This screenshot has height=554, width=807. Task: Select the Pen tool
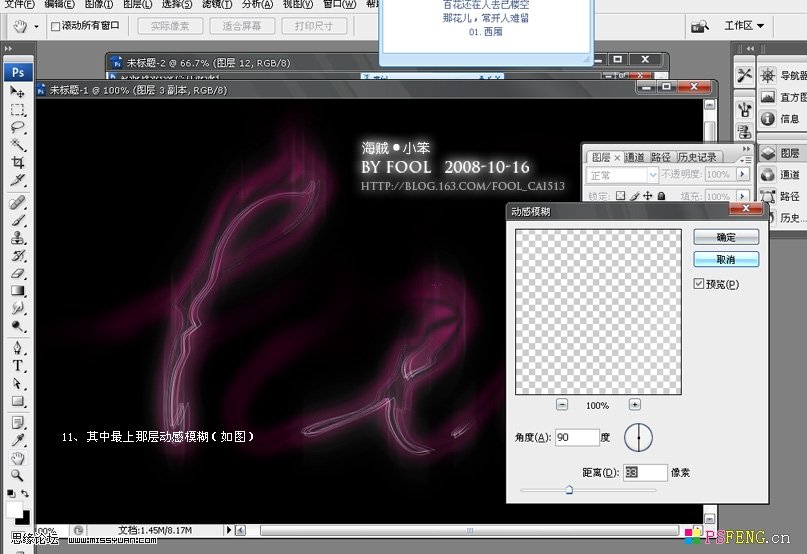point(17,348)
